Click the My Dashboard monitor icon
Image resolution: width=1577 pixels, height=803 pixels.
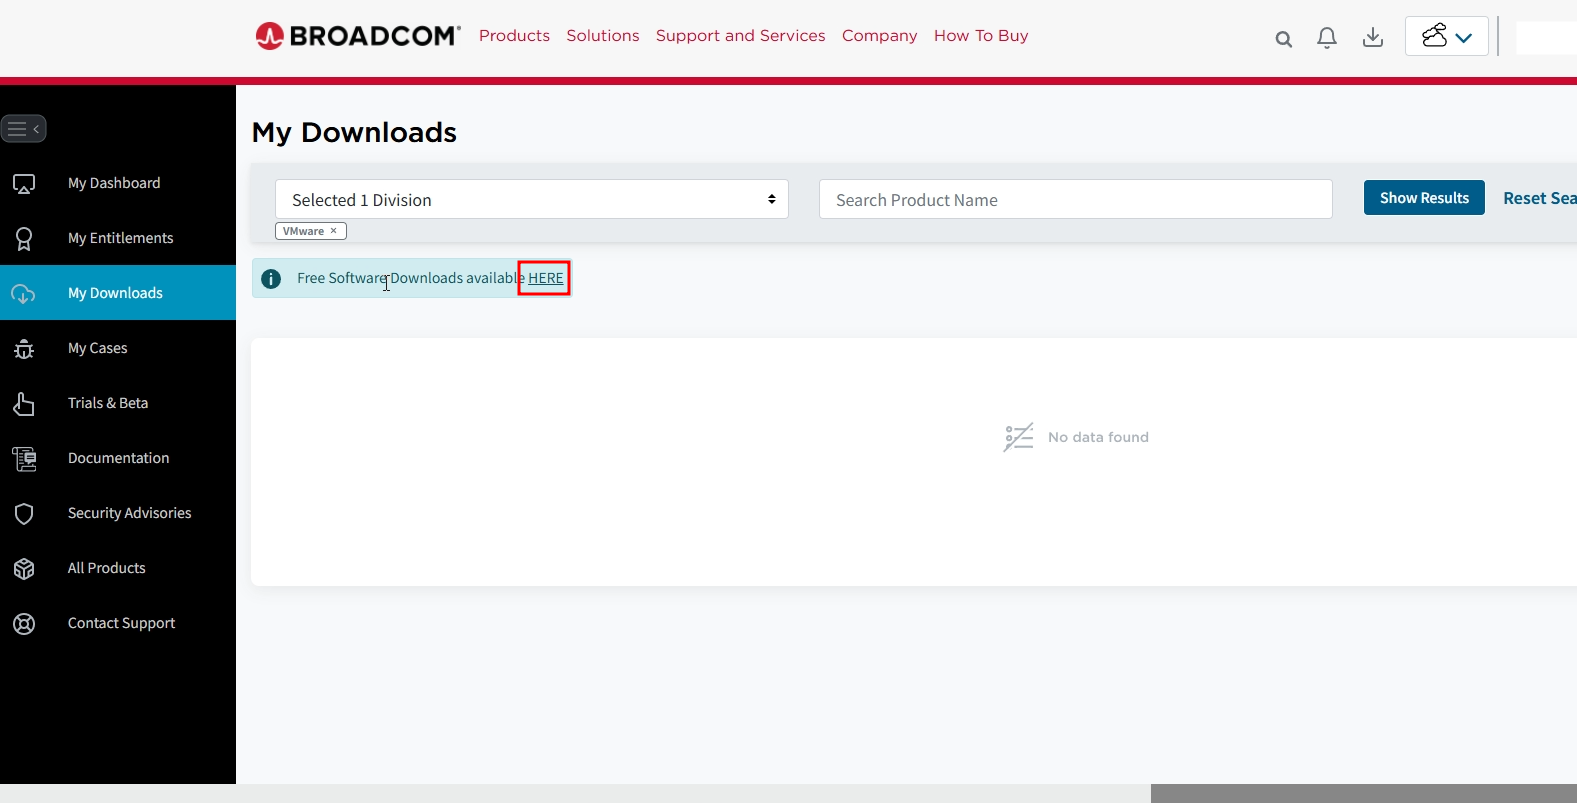tap(24, 184)
